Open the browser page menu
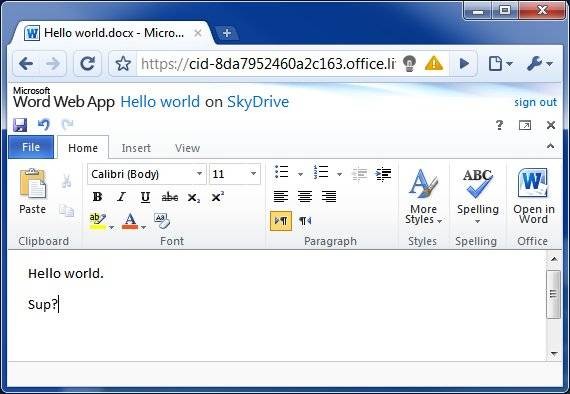 click(500, 64)
